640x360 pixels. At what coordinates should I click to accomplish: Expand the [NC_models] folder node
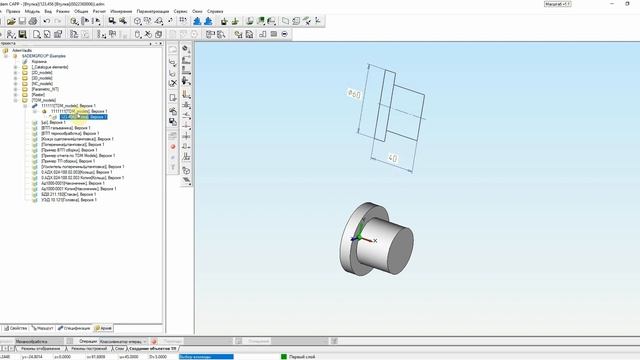pos(16,84)
